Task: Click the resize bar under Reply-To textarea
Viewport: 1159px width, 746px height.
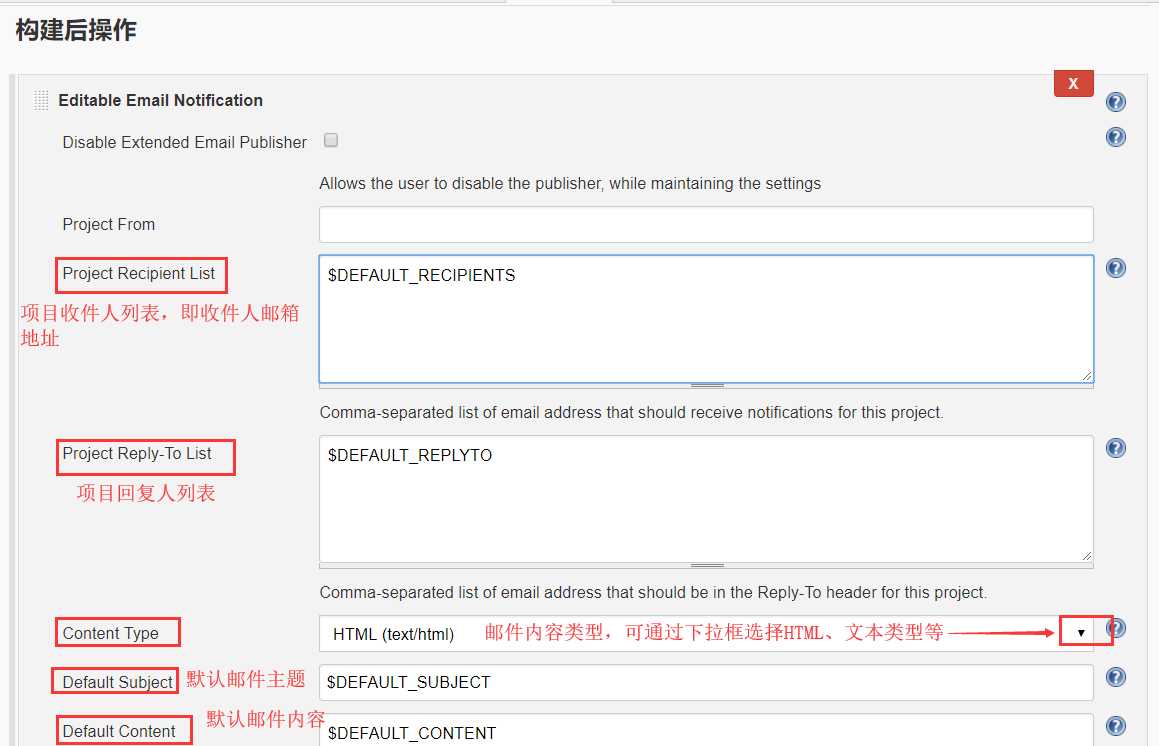Action: pyautogui.click(x=706, y=566)
